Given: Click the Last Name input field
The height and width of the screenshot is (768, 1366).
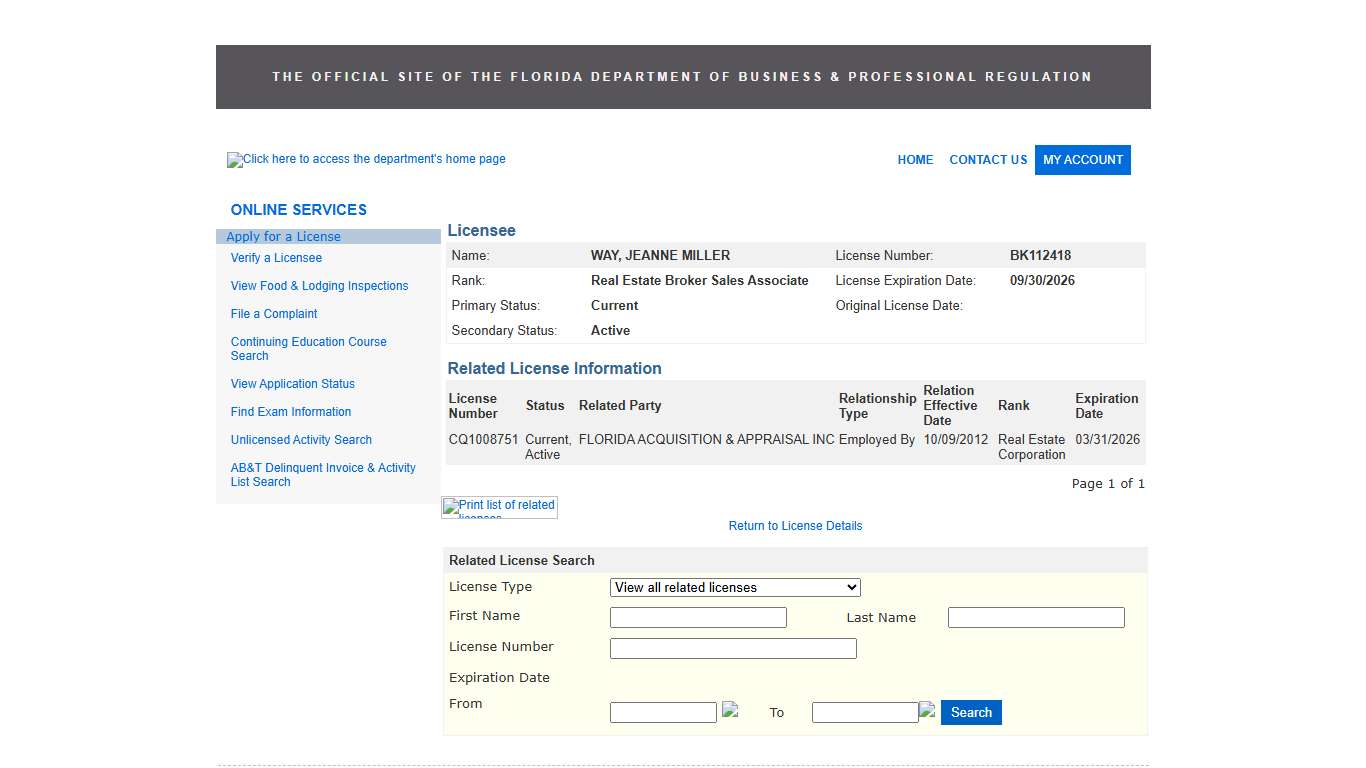Looking at the screenshot, I should [x=1035, y=617].
